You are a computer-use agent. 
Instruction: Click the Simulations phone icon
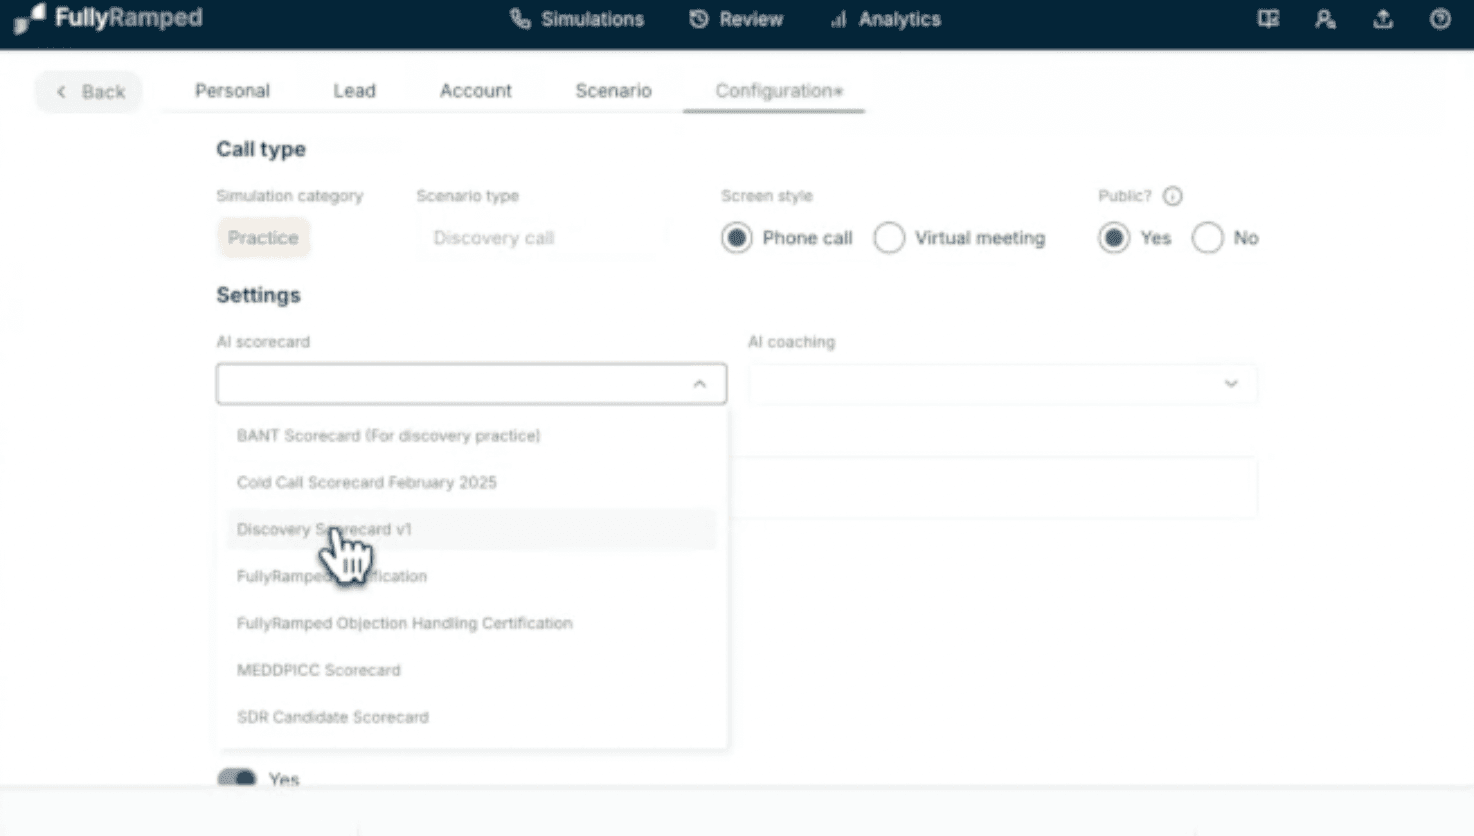pos(520,19)
